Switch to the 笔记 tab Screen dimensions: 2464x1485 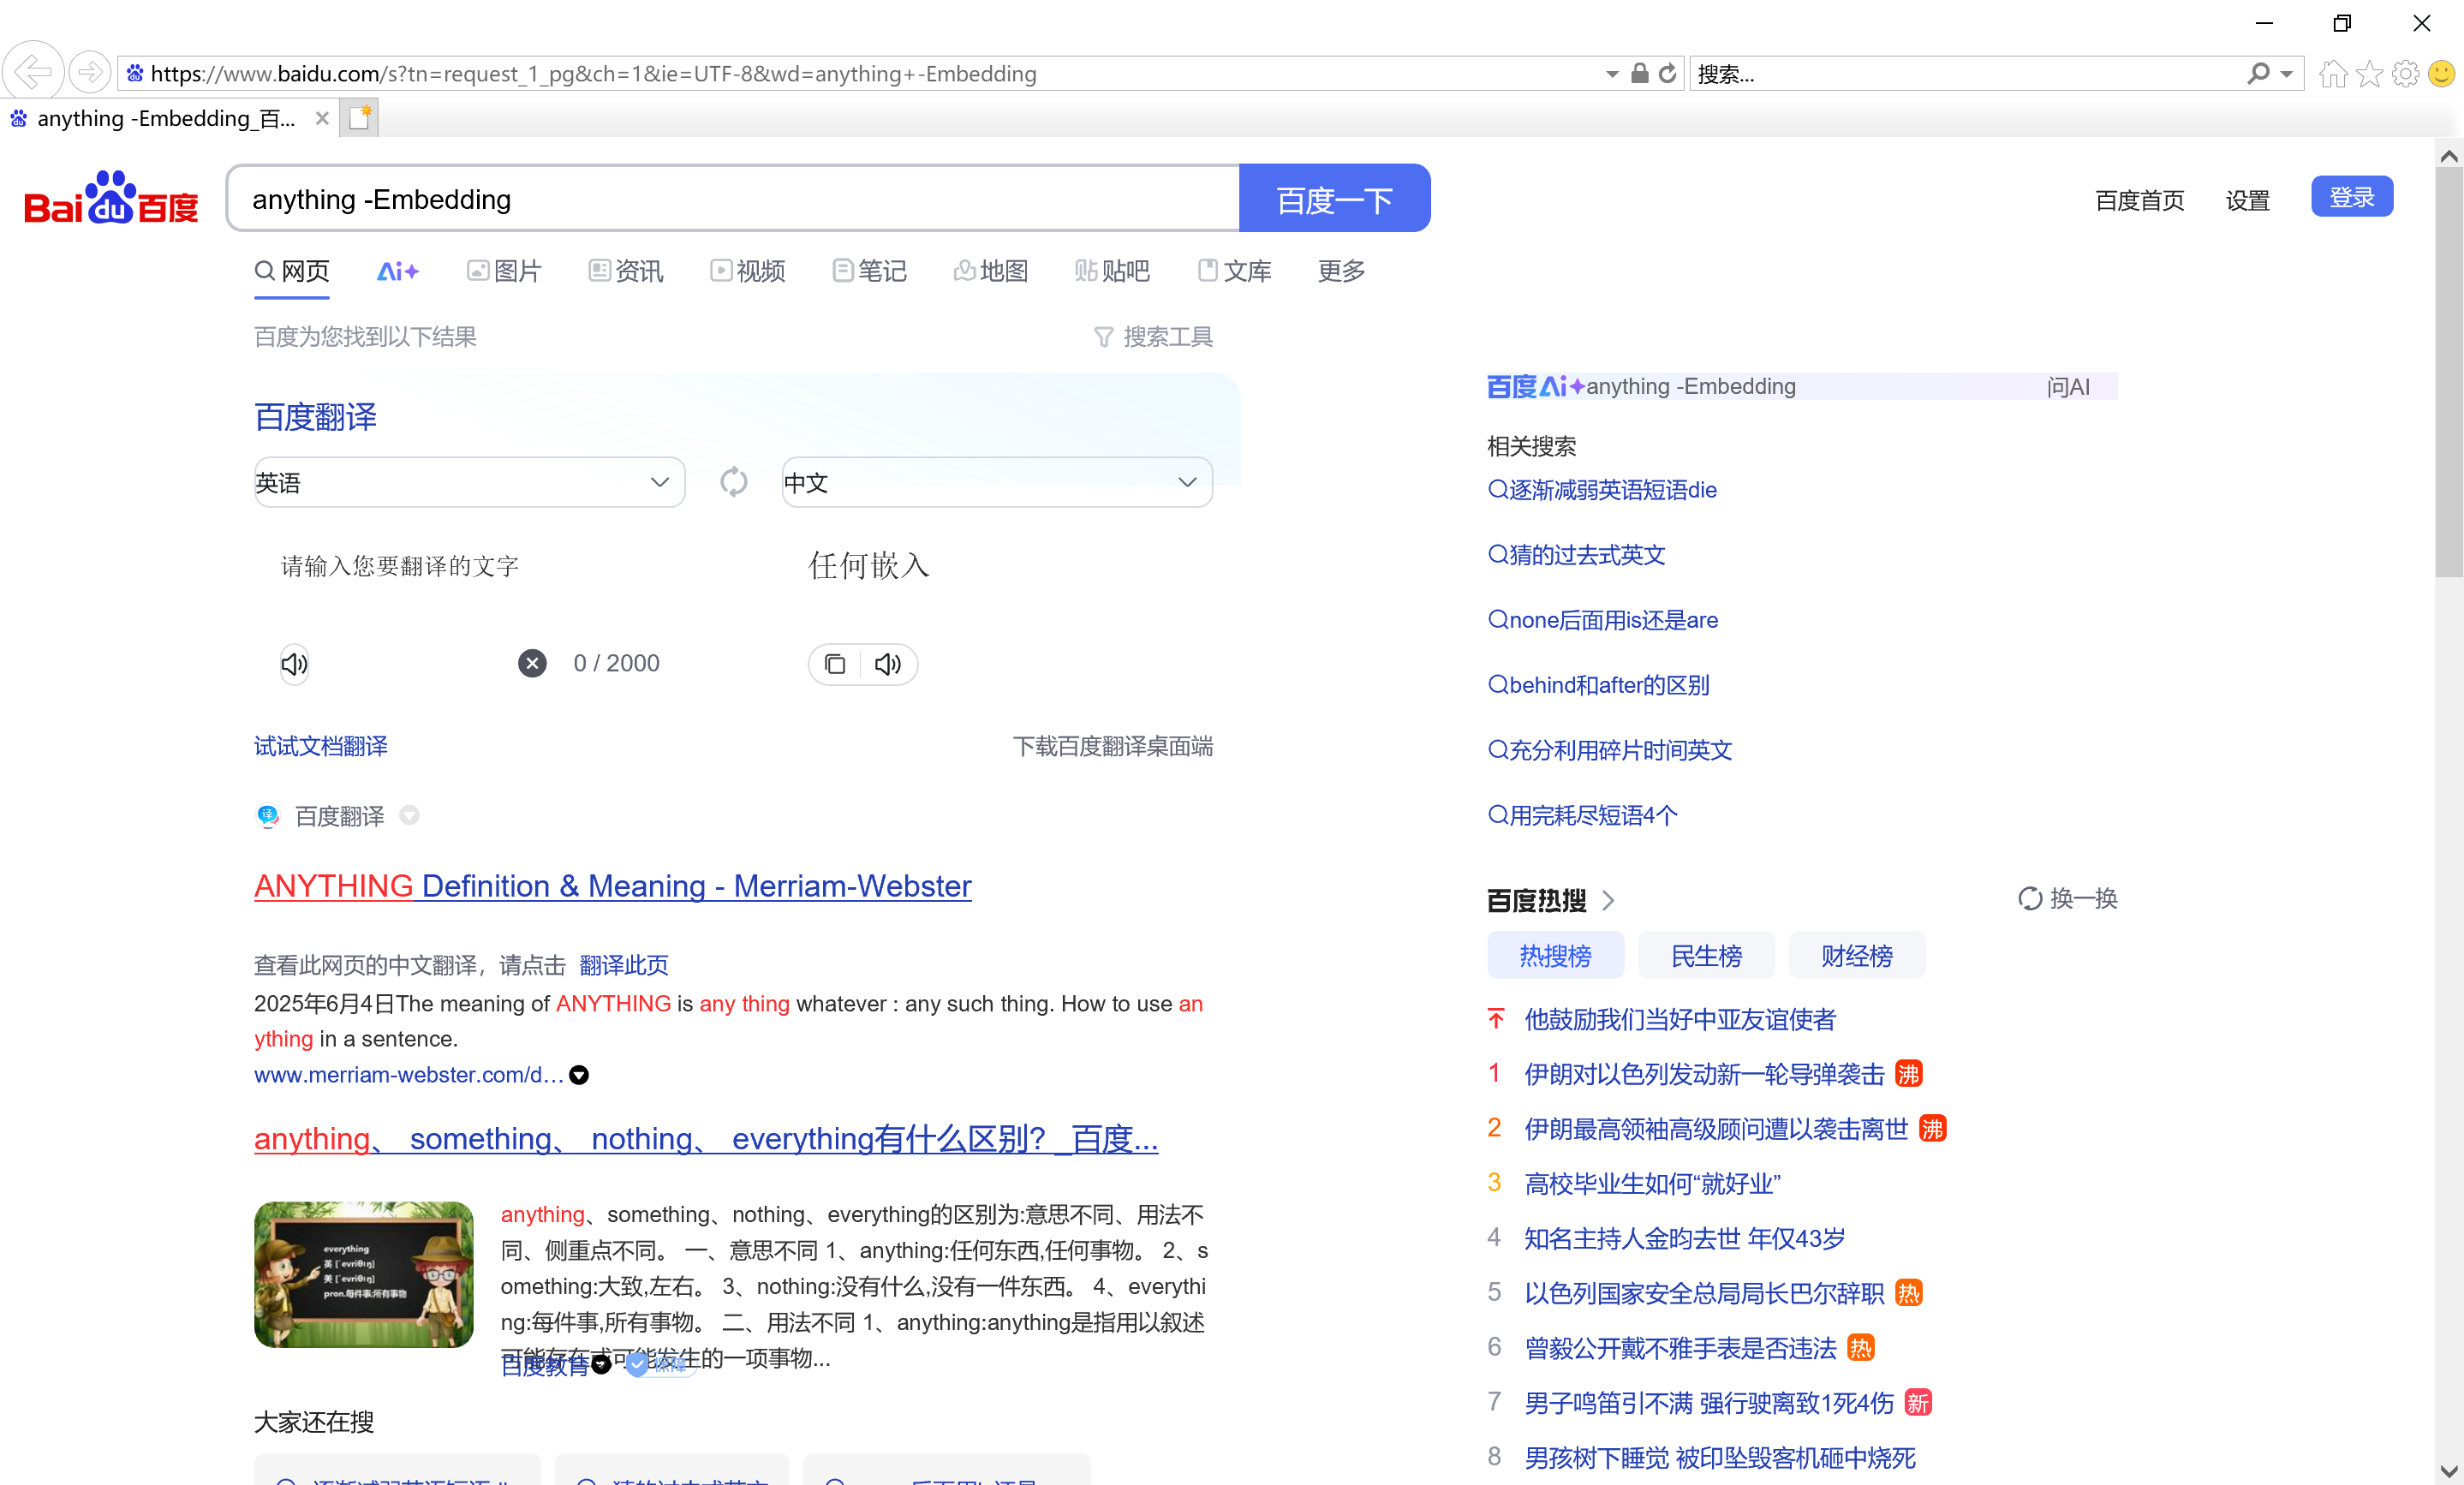[870, 271]
